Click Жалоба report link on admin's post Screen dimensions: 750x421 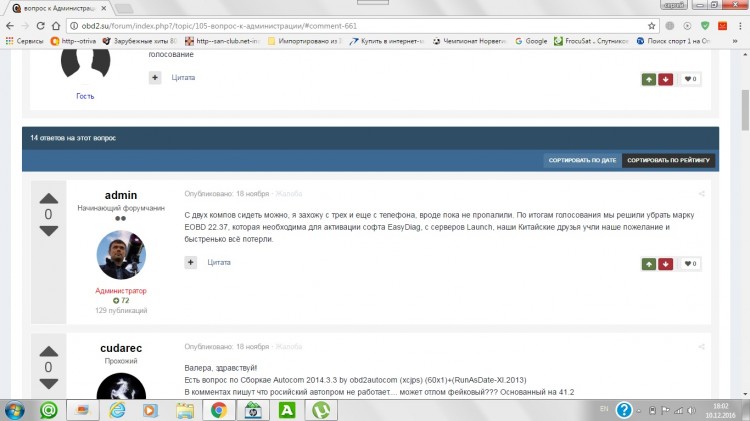click(x=288, y=194)
